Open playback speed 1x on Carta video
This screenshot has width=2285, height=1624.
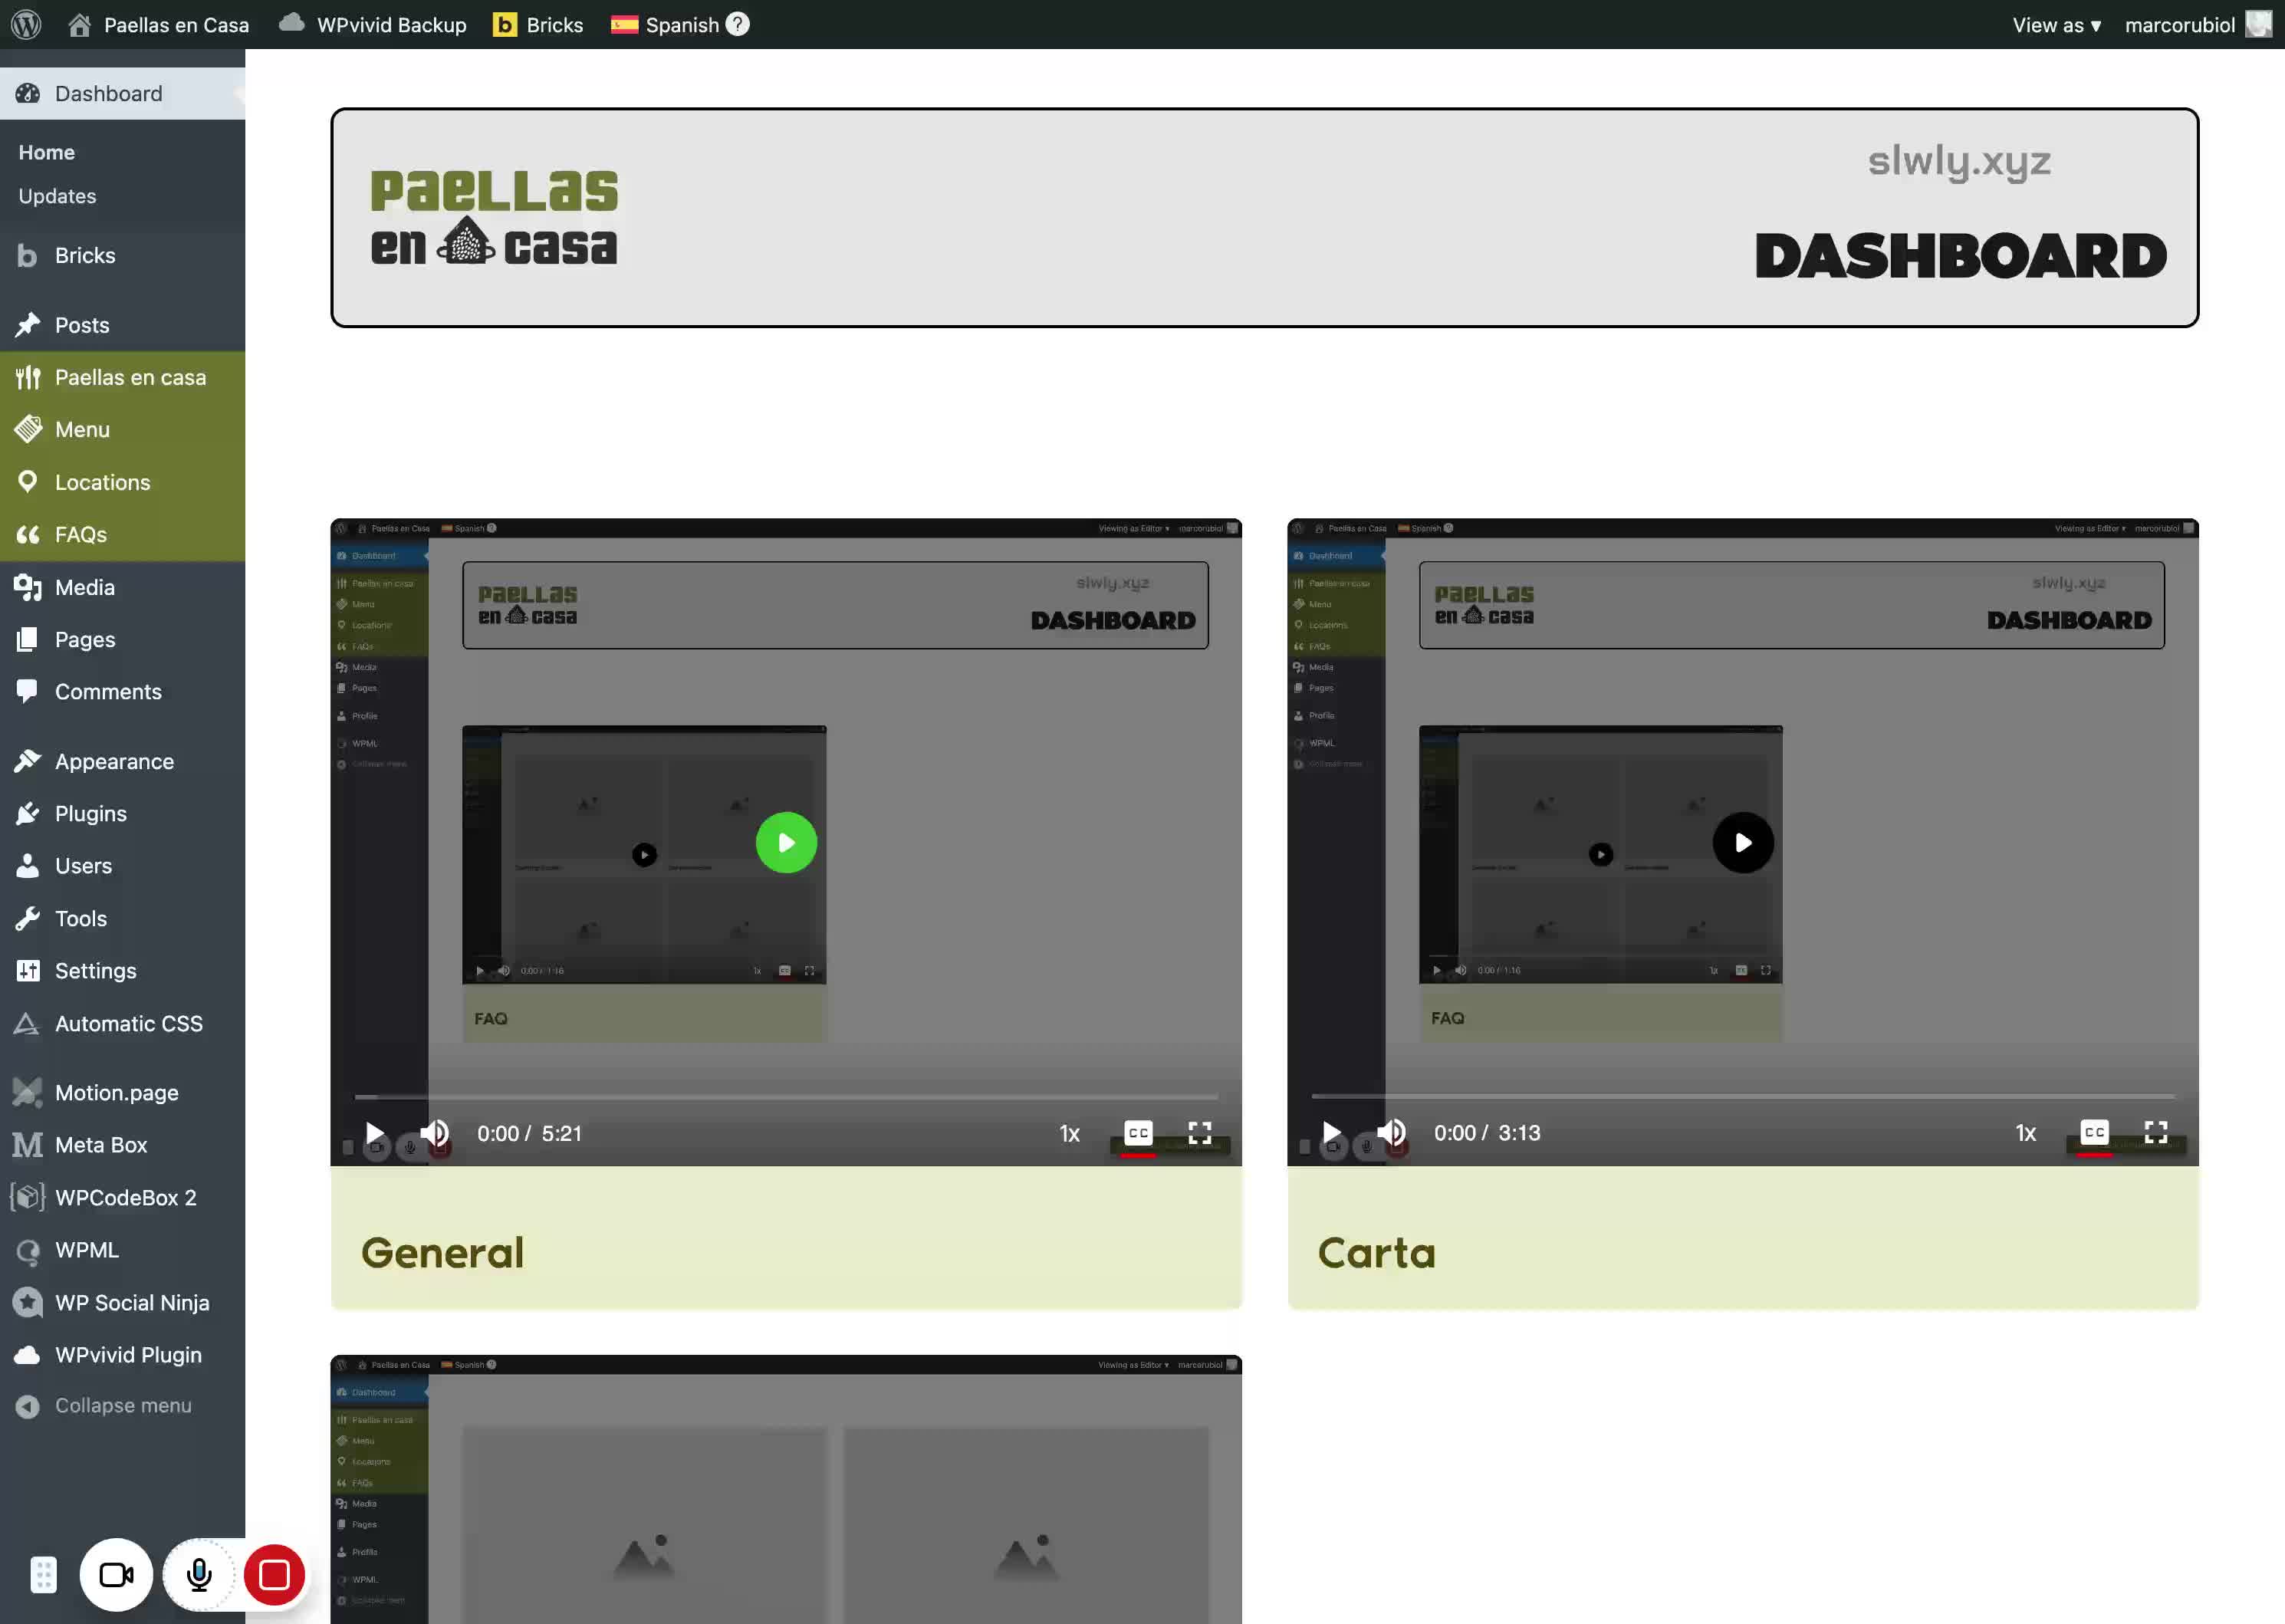[2025, 1133]
